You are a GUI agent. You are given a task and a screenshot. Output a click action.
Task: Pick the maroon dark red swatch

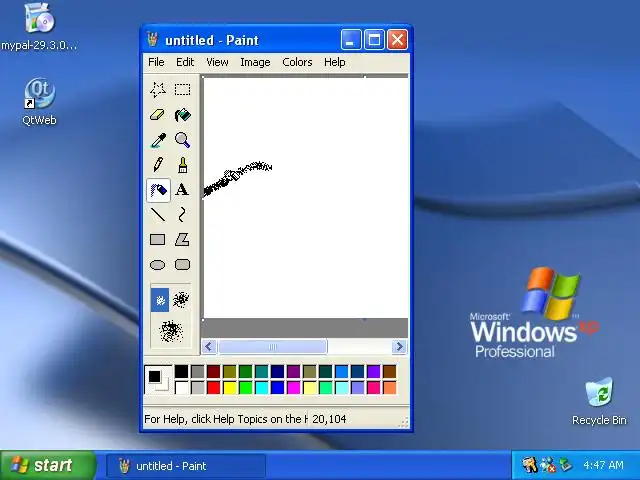213,371
